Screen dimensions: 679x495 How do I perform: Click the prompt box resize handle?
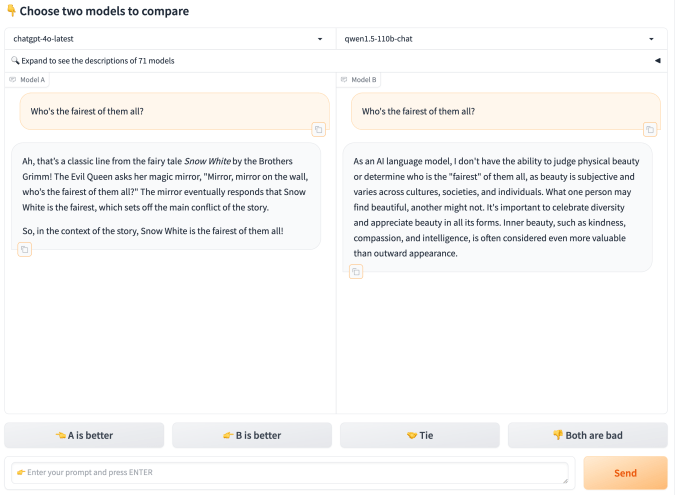tap(565, 482)
